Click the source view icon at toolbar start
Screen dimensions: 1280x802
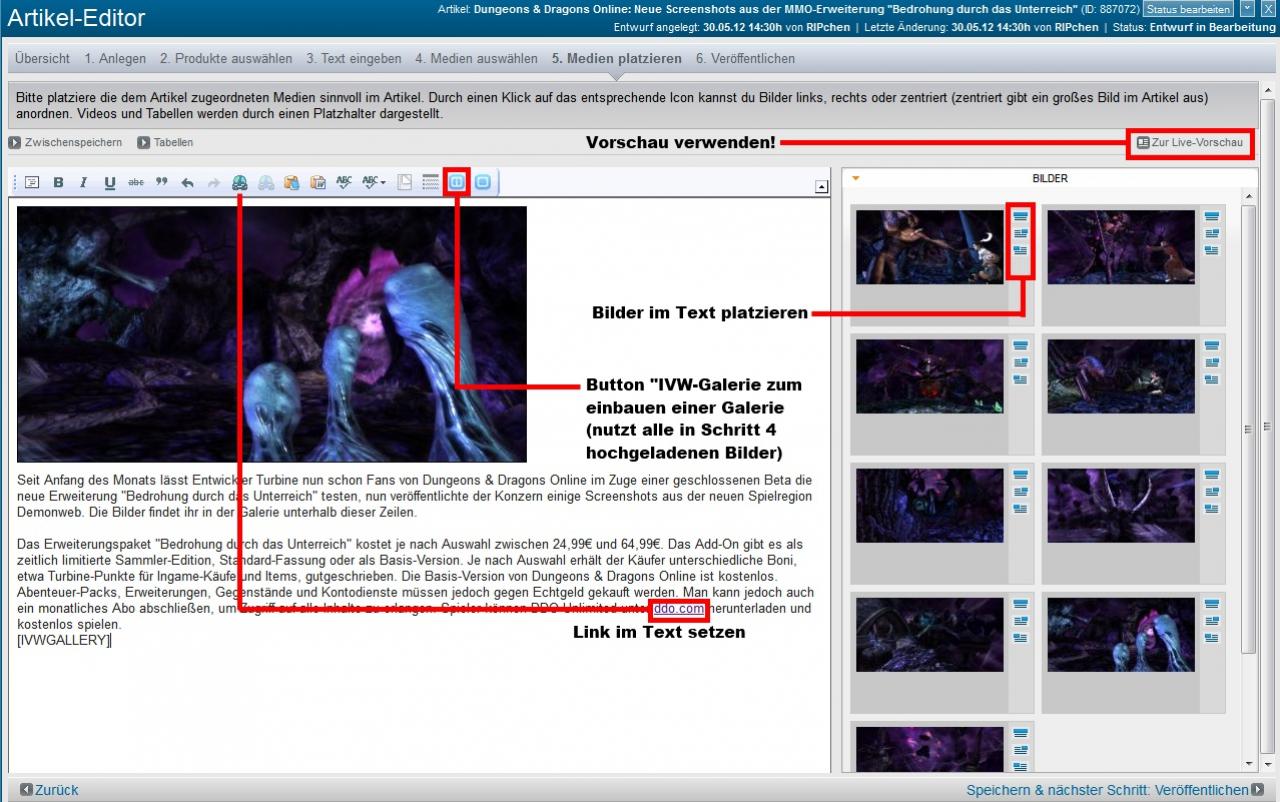tap(31, 183)
